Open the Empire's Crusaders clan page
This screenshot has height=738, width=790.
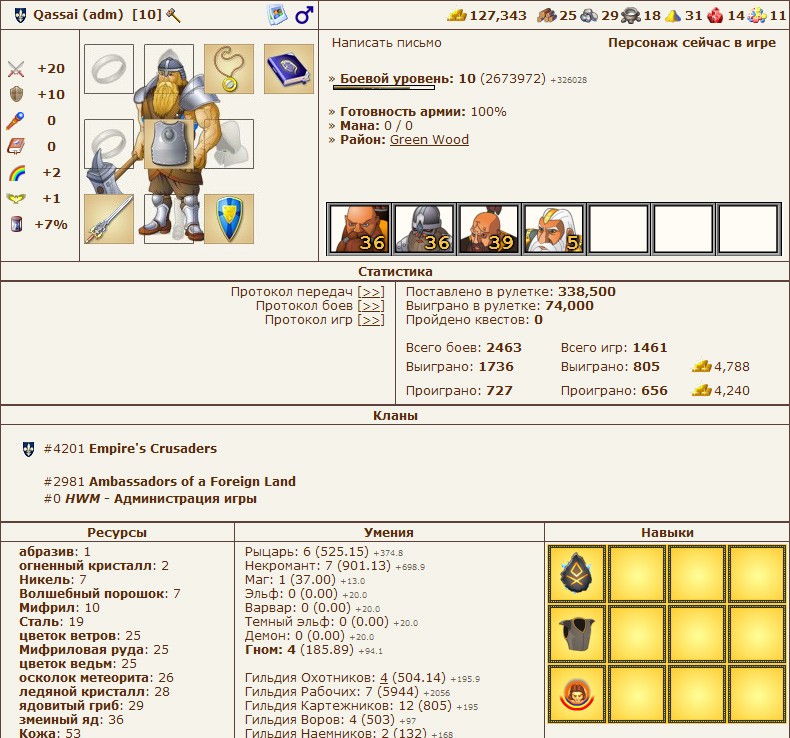pyautogui.click(x=153, y=449)
